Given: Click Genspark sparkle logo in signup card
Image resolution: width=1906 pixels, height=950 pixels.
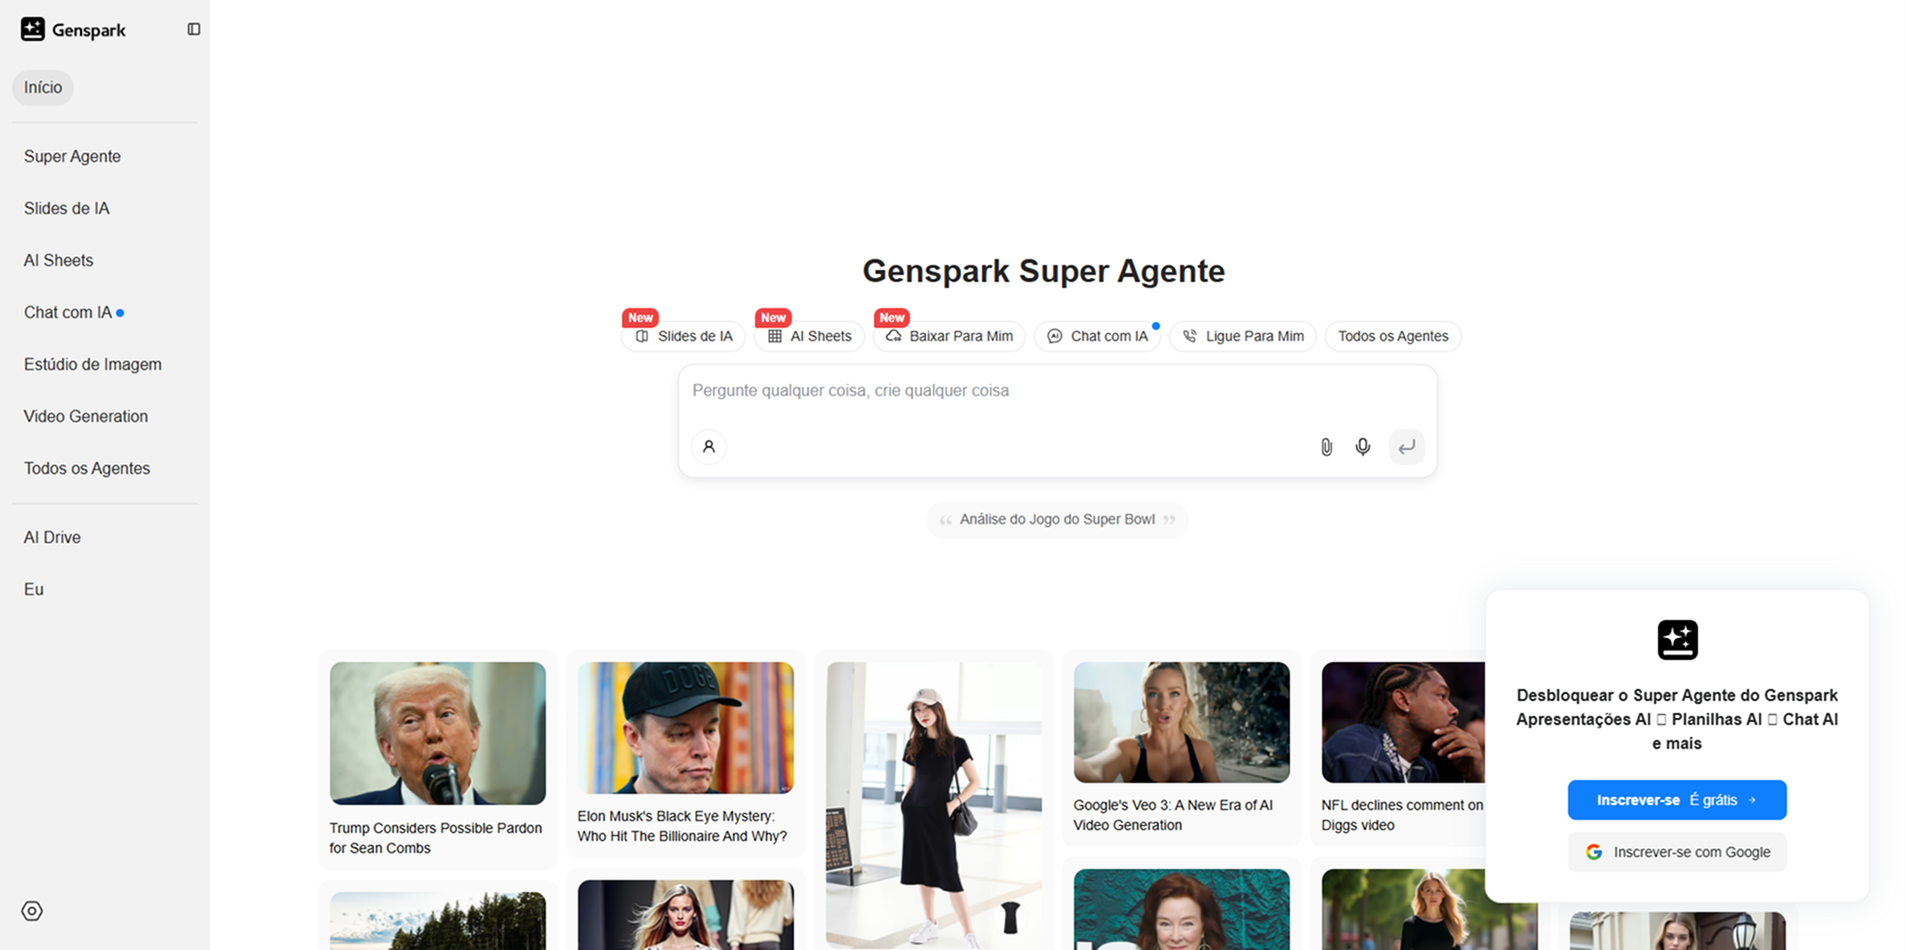Looking at the screenshot, I should point(1677,640).
